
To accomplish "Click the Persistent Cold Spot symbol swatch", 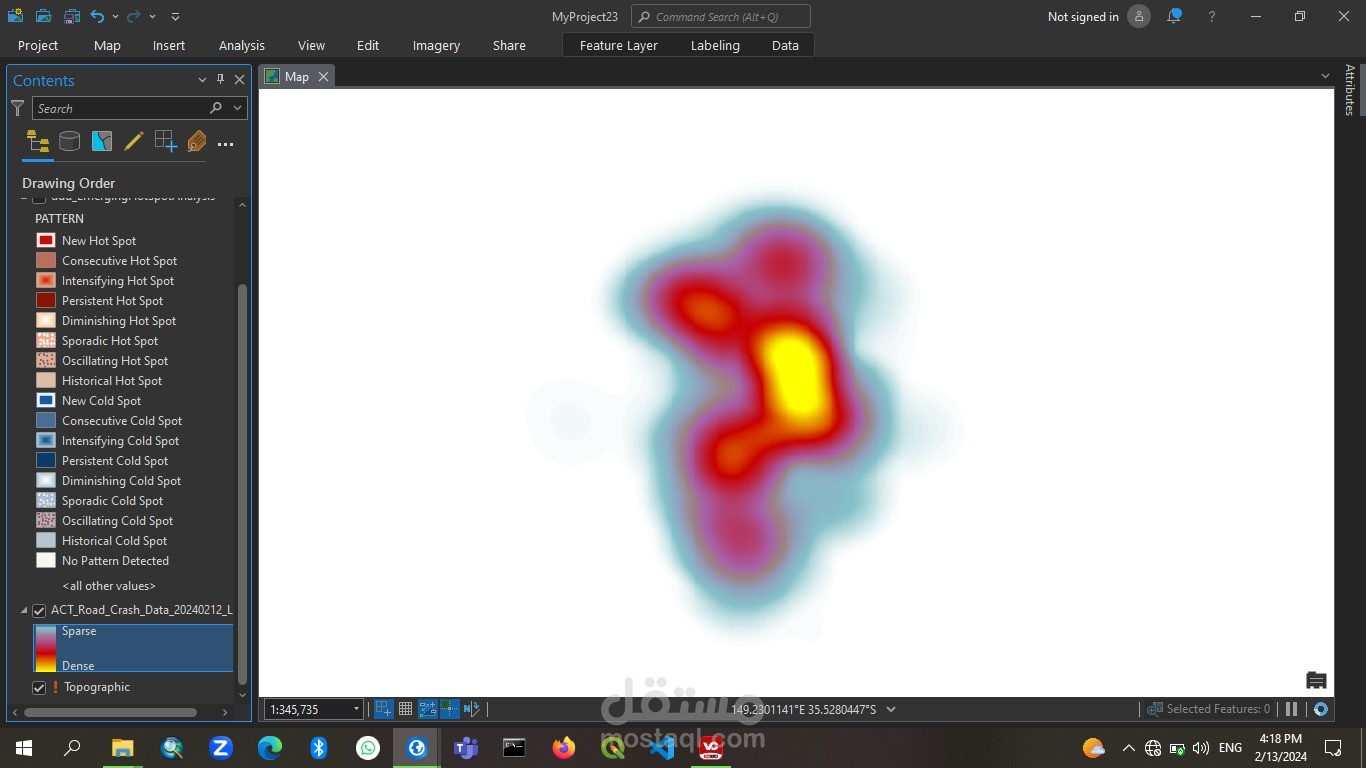I will pos(46,460).
